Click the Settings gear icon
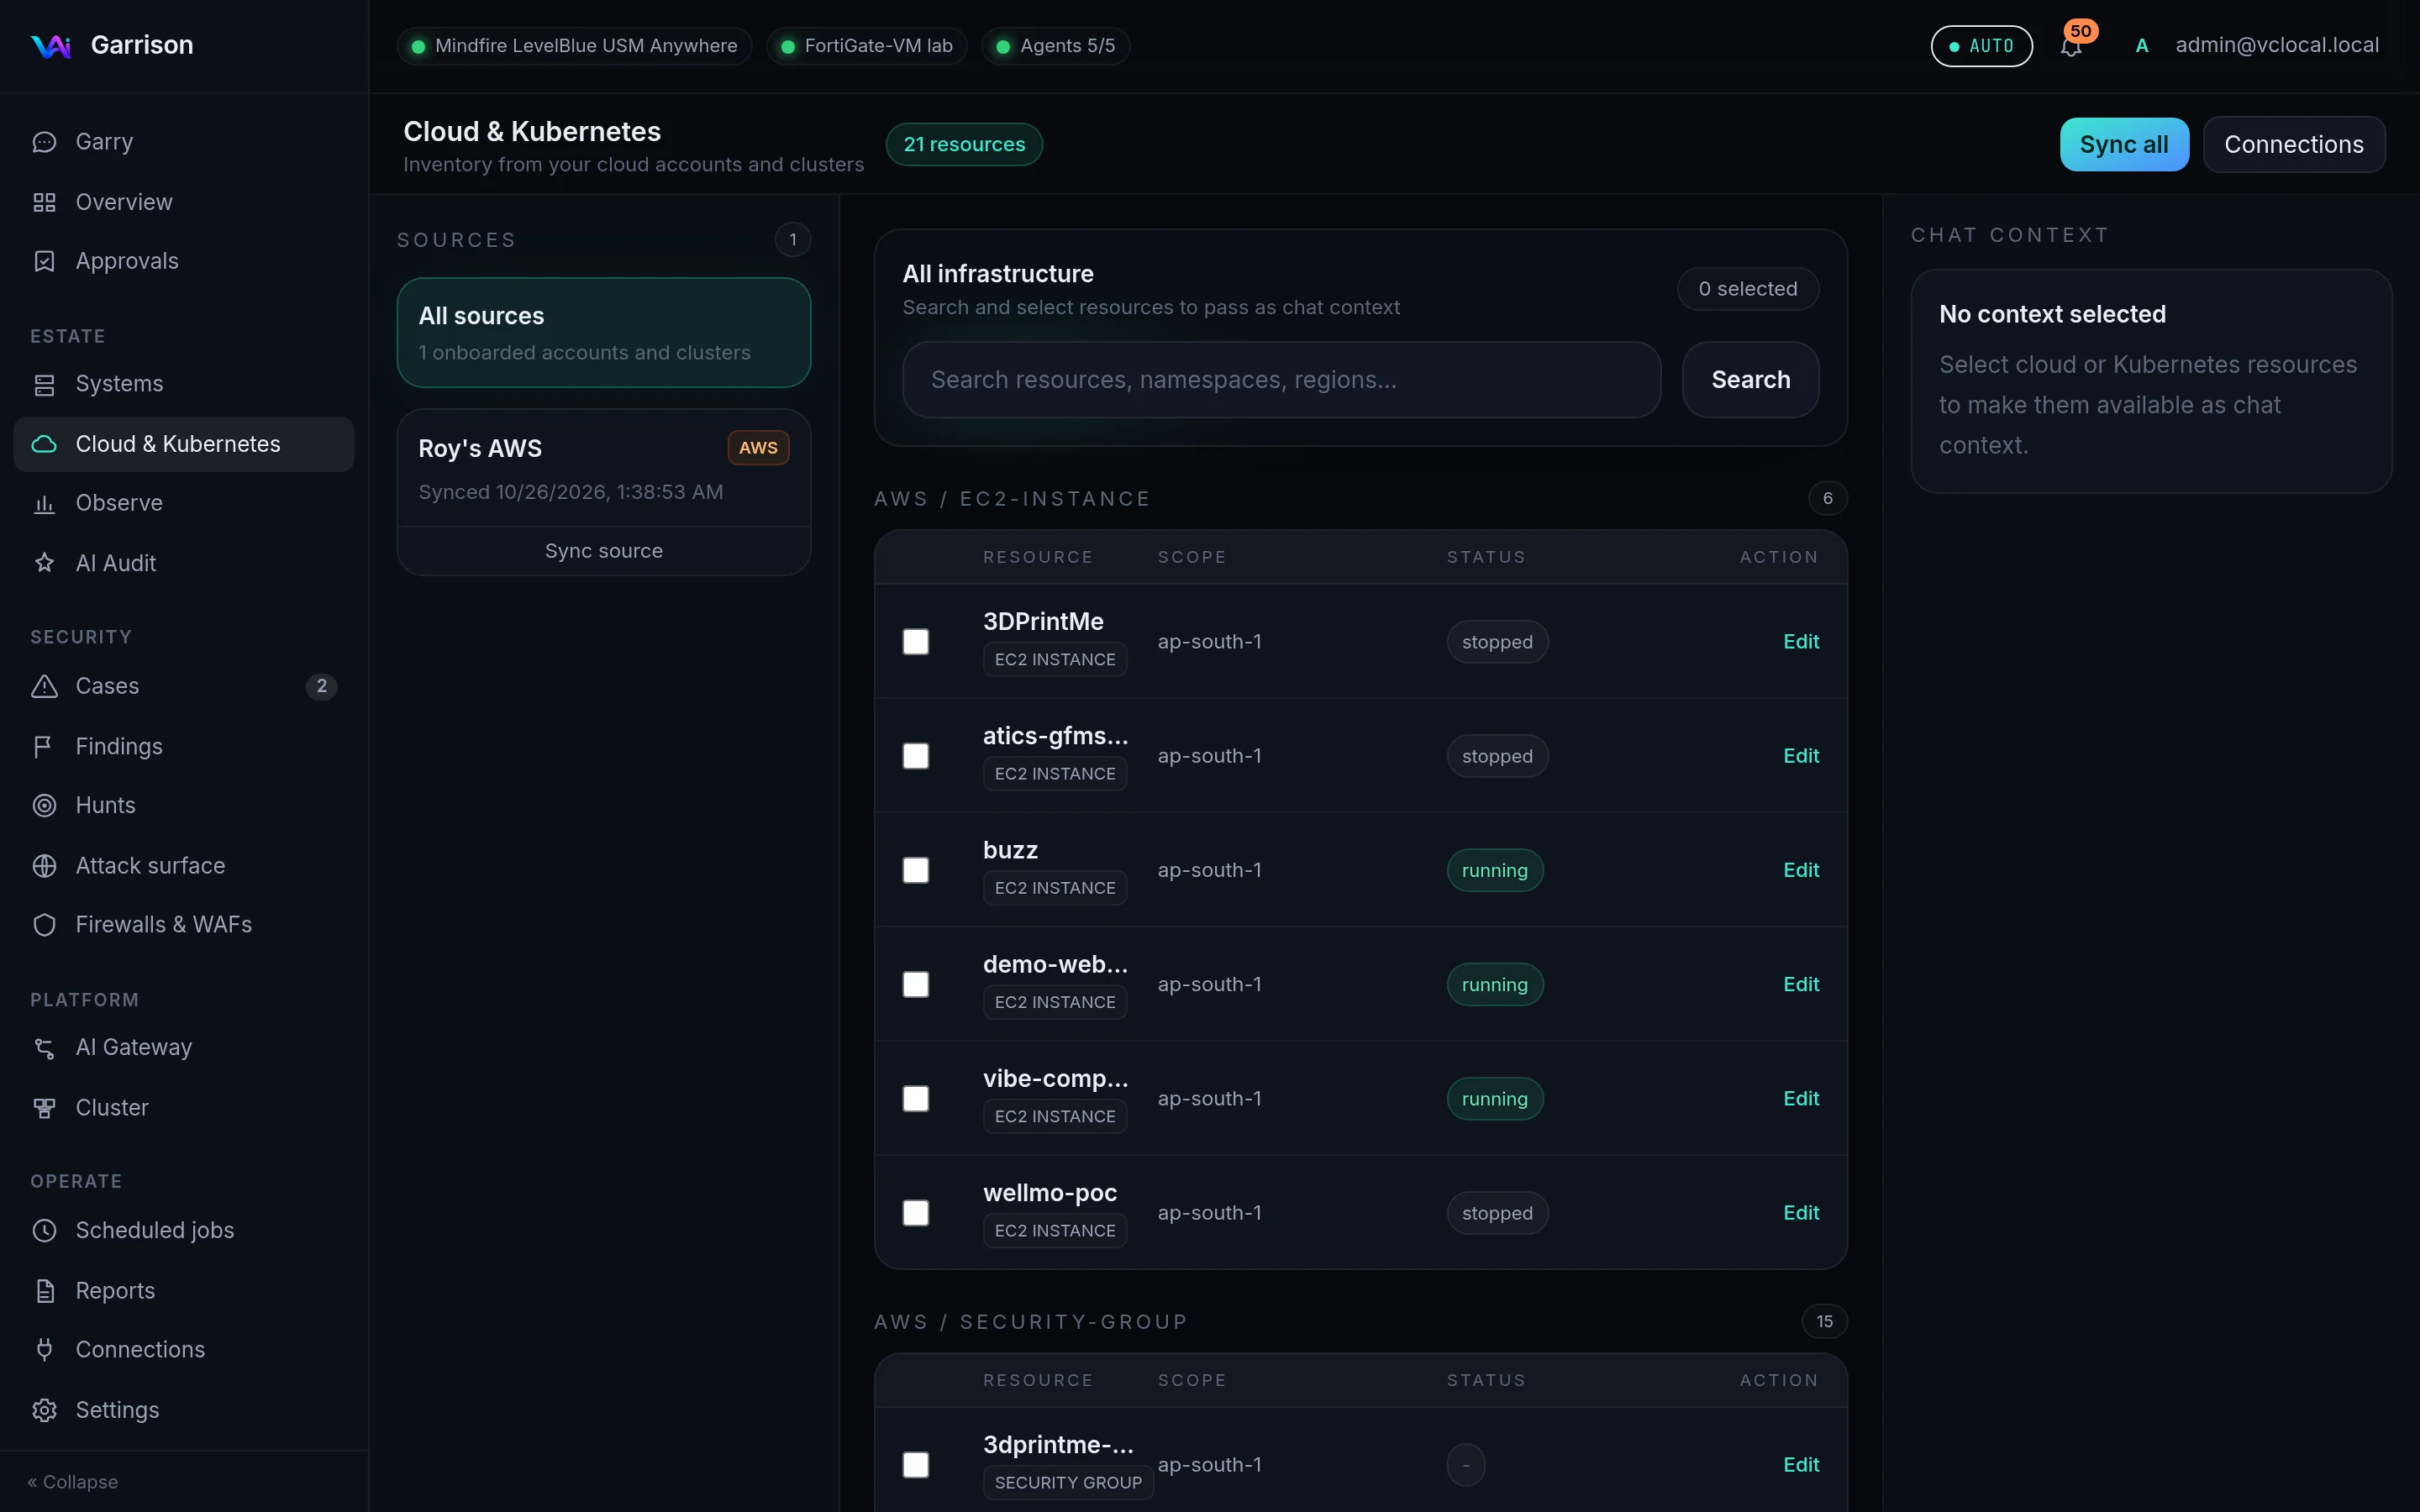 (x=44, y=1410)
